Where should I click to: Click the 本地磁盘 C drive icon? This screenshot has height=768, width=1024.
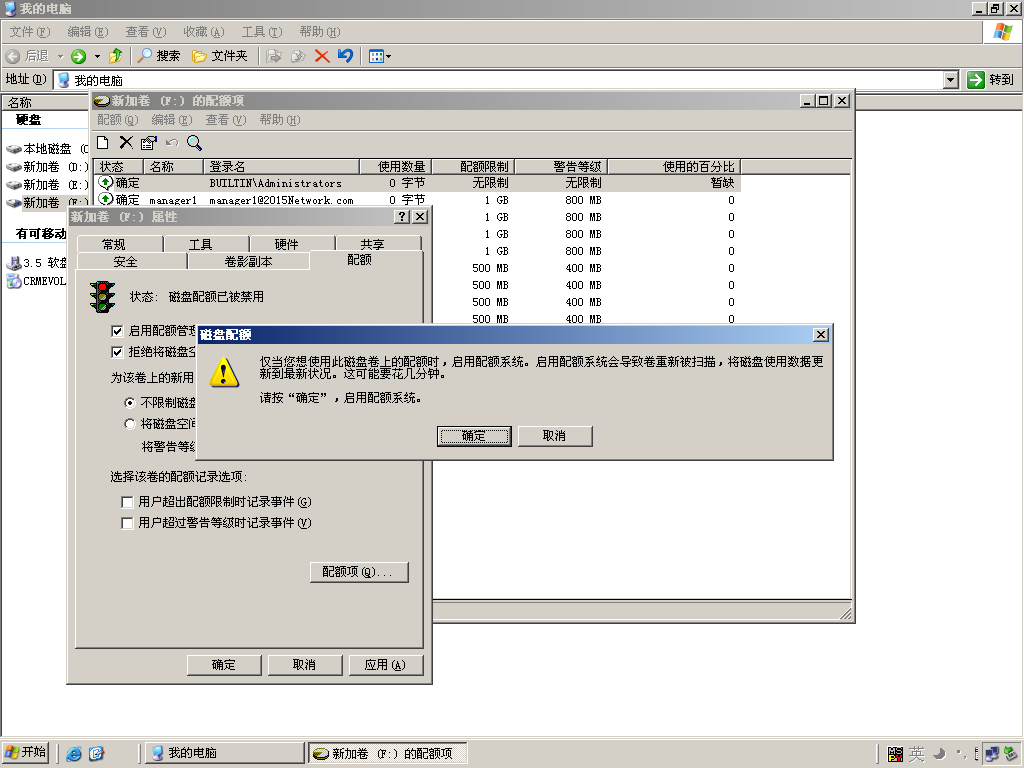point(14,149)
